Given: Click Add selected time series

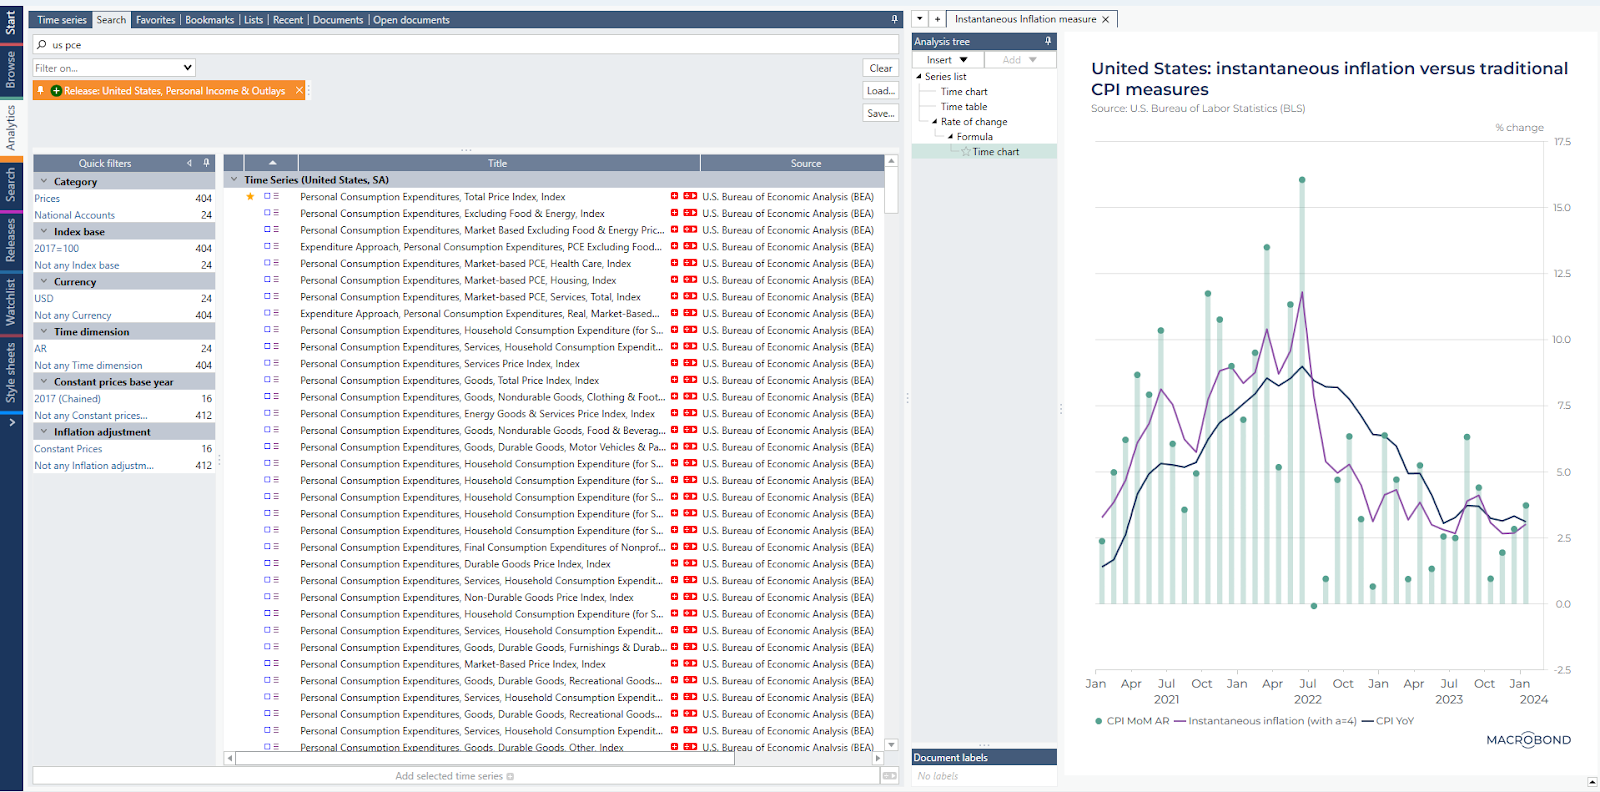Looking at the screenshot, I should (455, 776).
